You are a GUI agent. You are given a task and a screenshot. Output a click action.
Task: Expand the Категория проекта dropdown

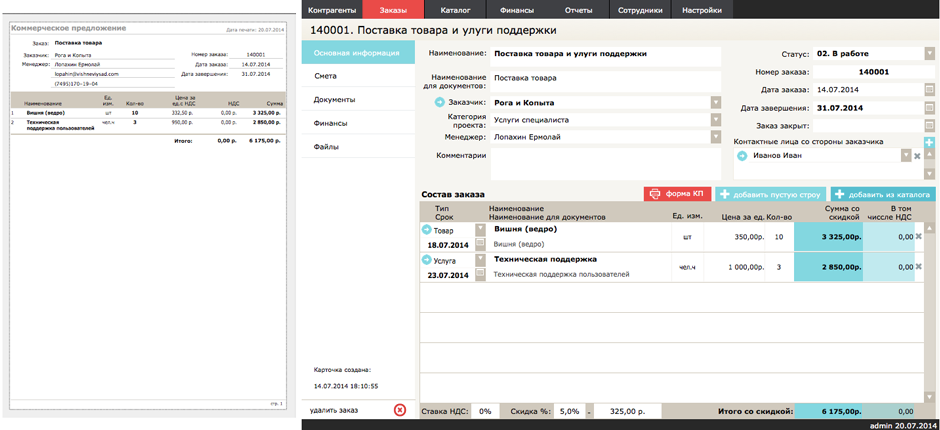(x=716, y=120)
